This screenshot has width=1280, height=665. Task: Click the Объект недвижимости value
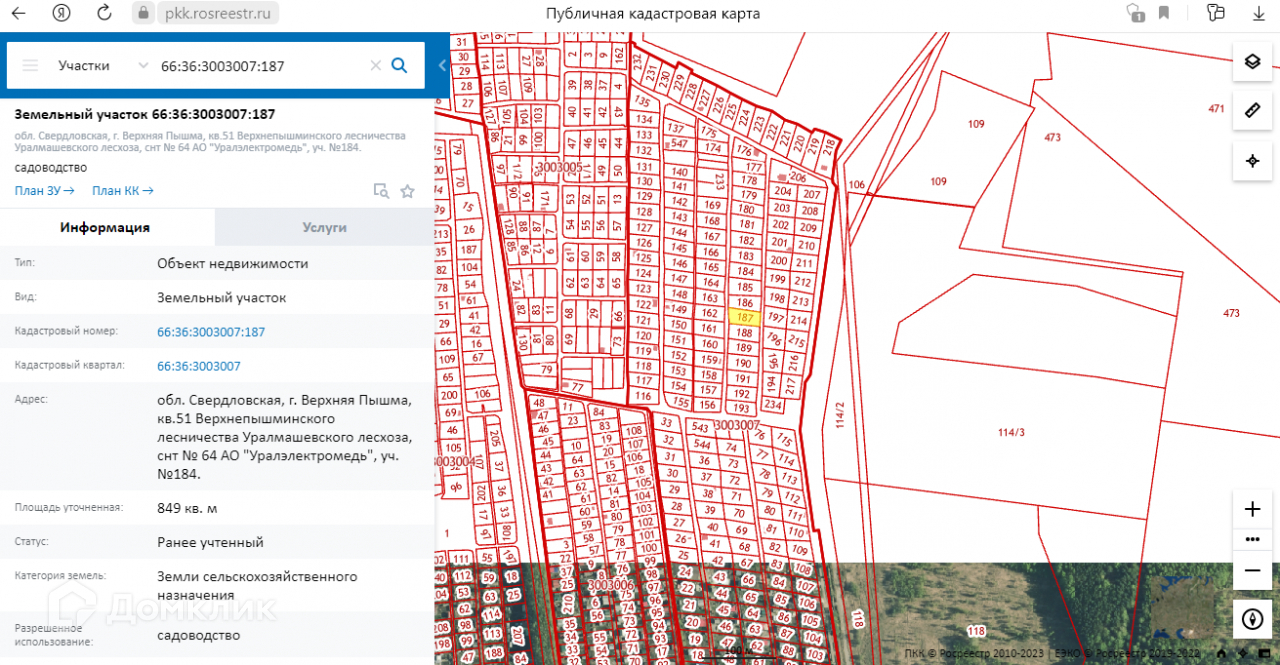[233, 264]
